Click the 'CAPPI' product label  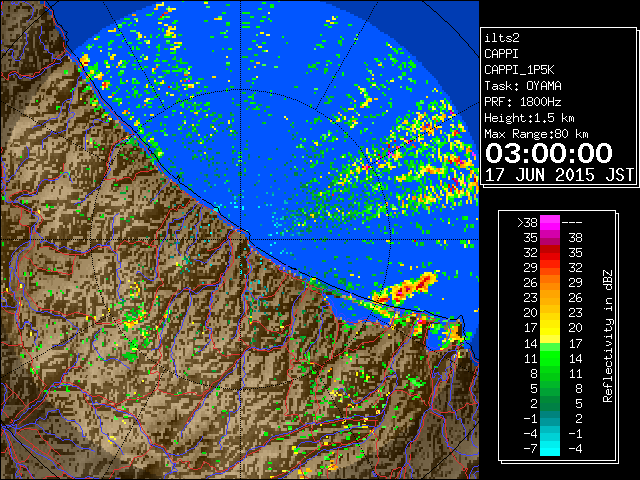pyautogui.click(x=501, y=54)
